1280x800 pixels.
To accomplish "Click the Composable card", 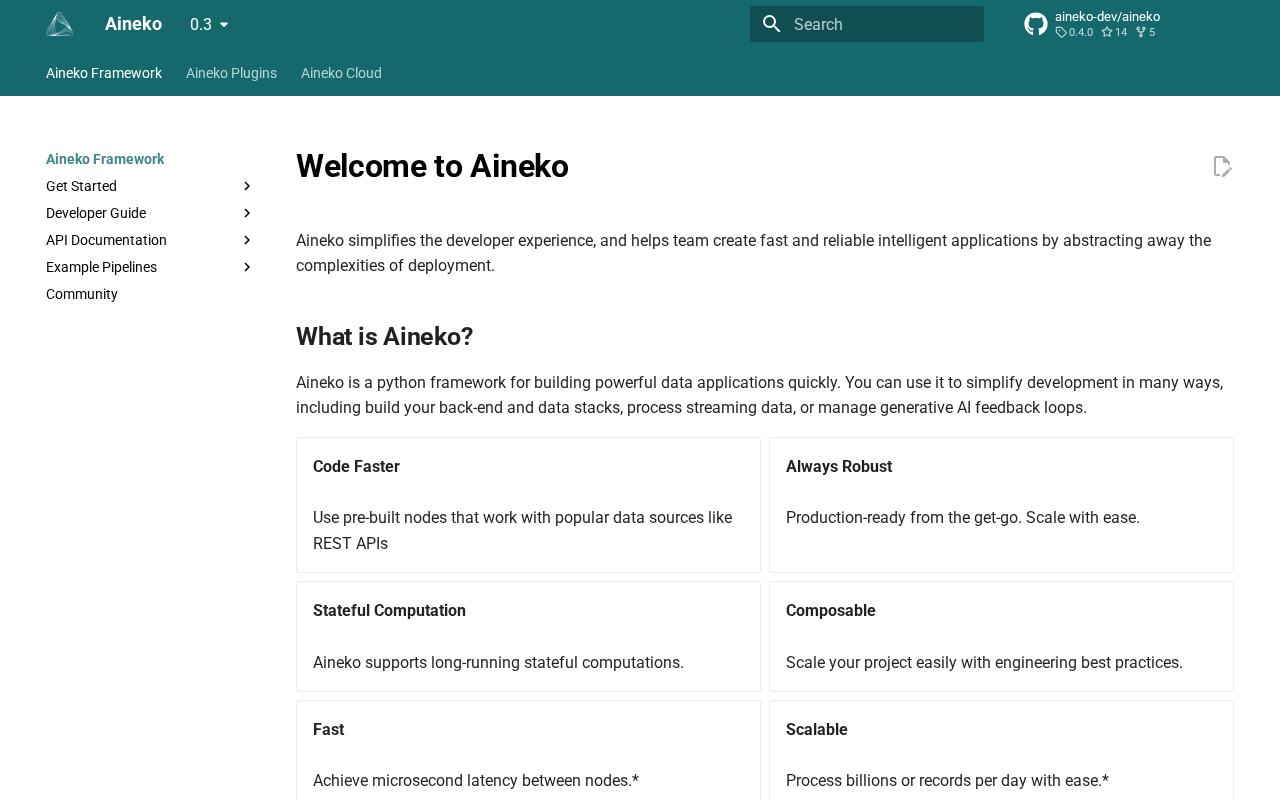I will (x=1001, y=636).
